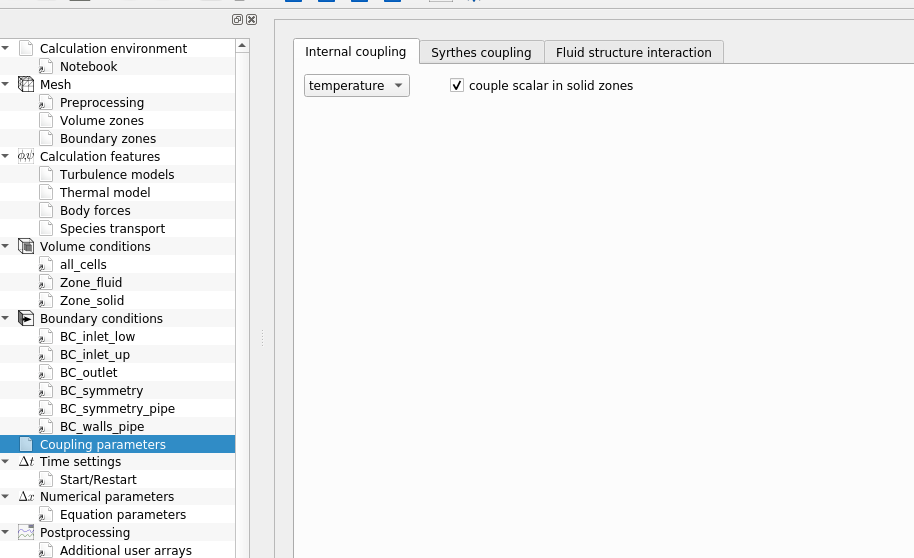Open the BC_walls_pipe boundary item
This screenshot has width=914, height=558.
coord(101,427)
